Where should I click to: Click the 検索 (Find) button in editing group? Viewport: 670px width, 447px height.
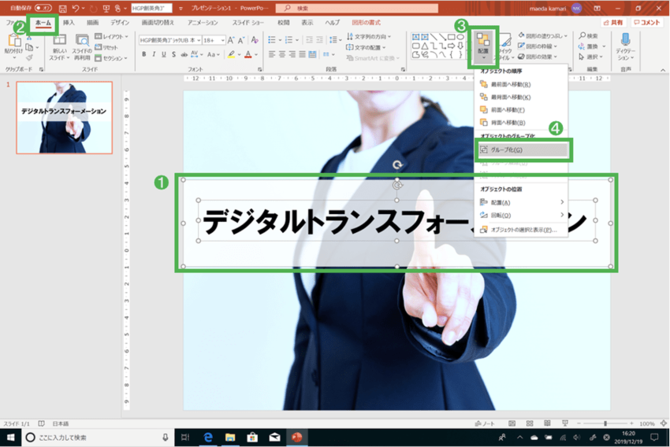pyautogui.click(x=588, y=35)
